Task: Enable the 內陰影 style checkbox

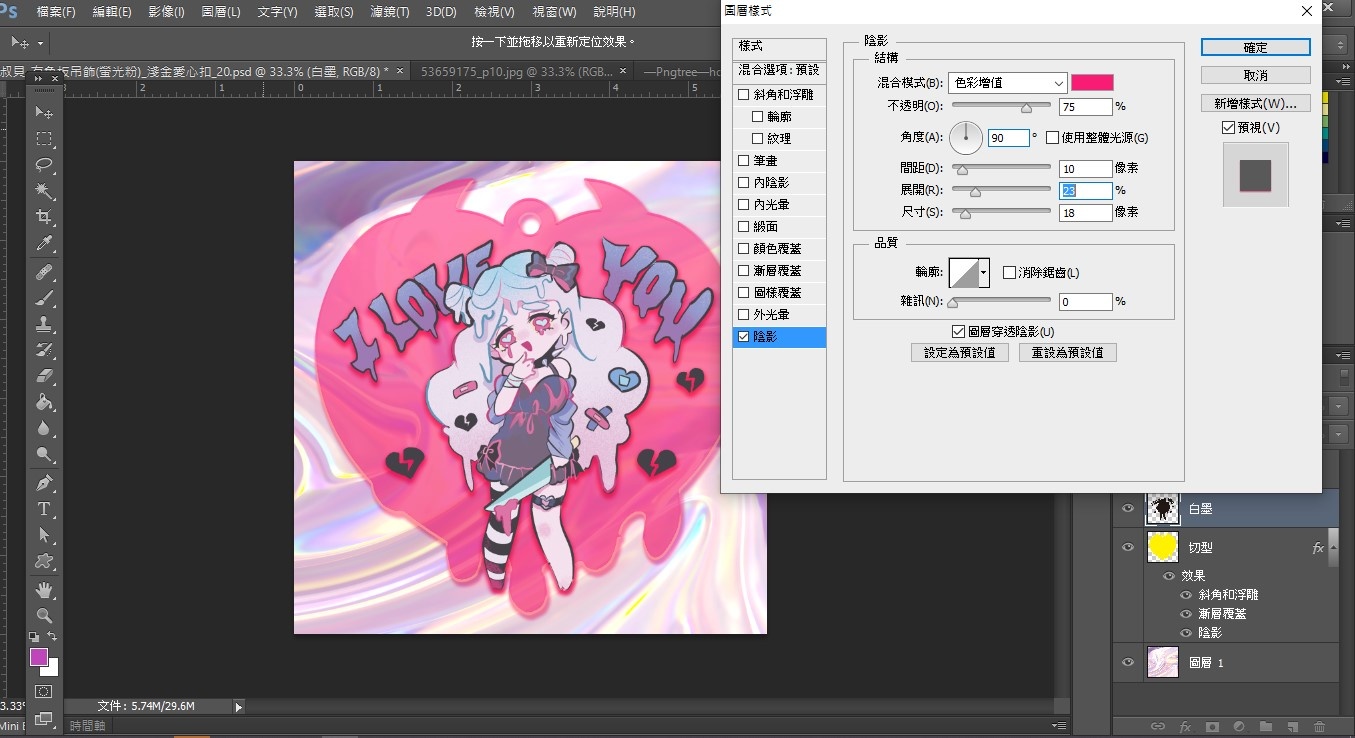Action: tap(743, 183)
